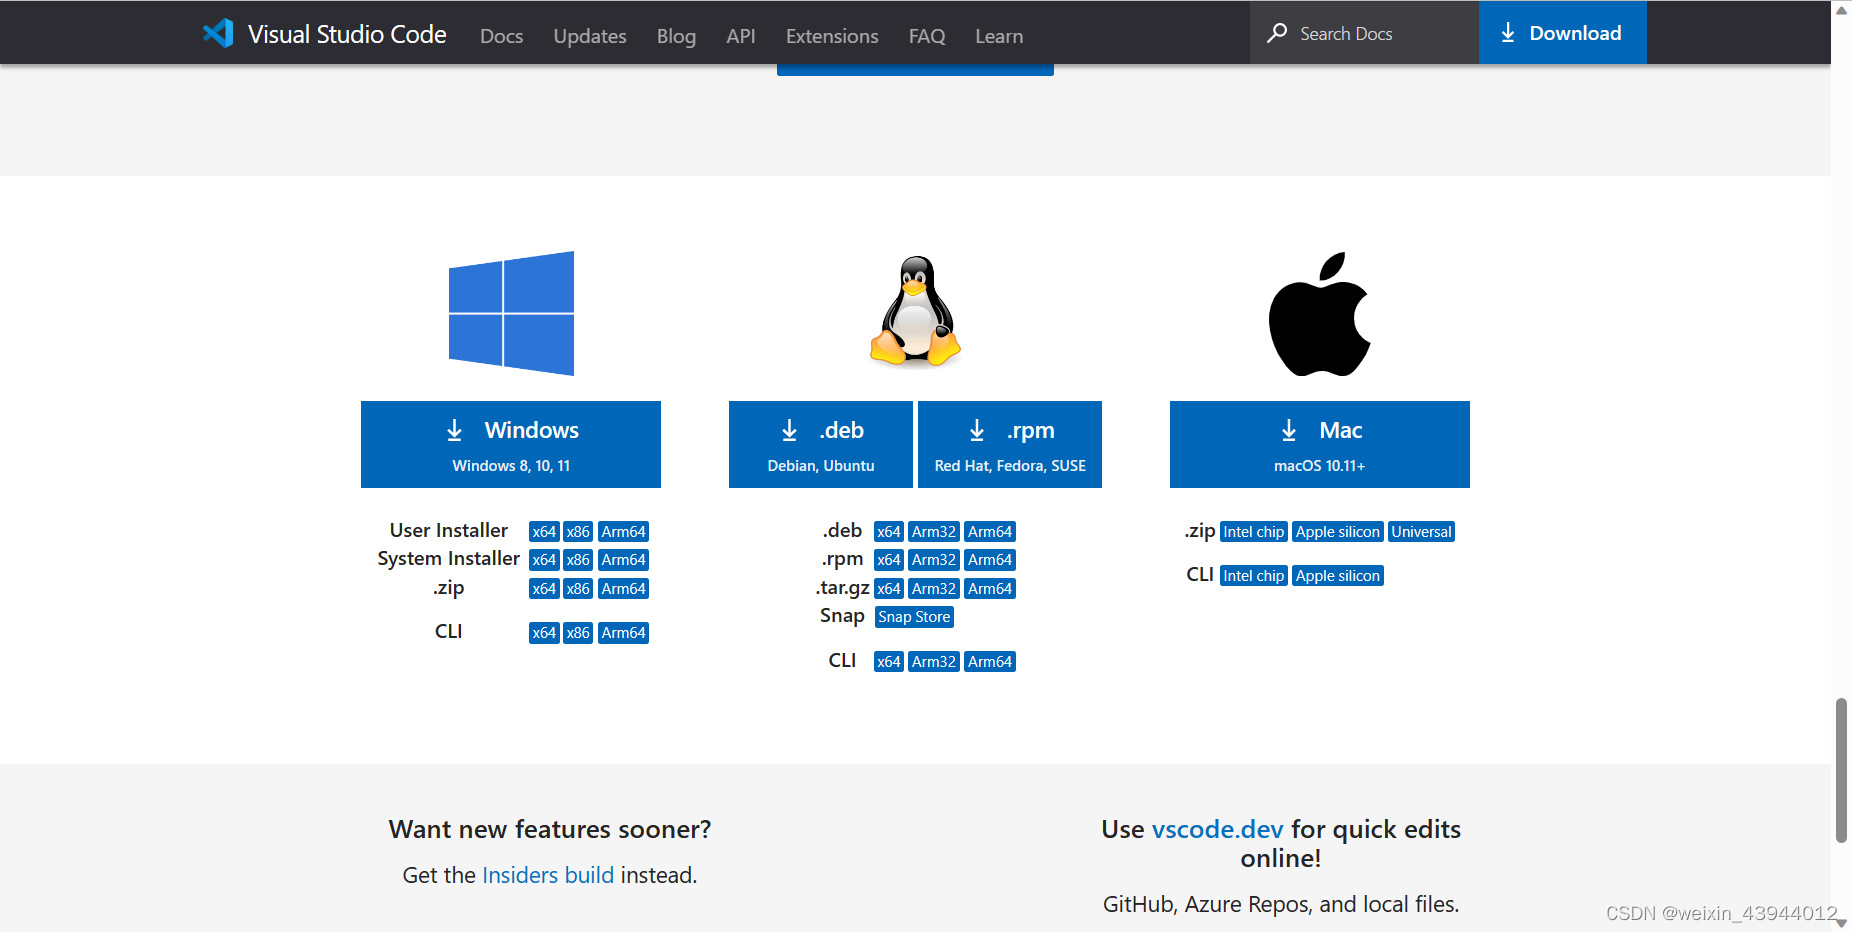Click the Windows logo image
The width and height of the screenshot is (1852, 932).
pyautogui.click(x=511, y=313)
